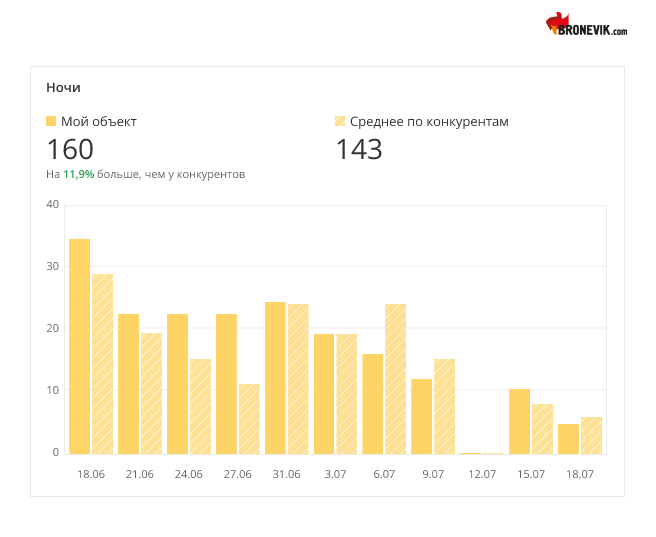
Task: Click the hatched competitor bar for 6.07
Action: click(396, 379)
